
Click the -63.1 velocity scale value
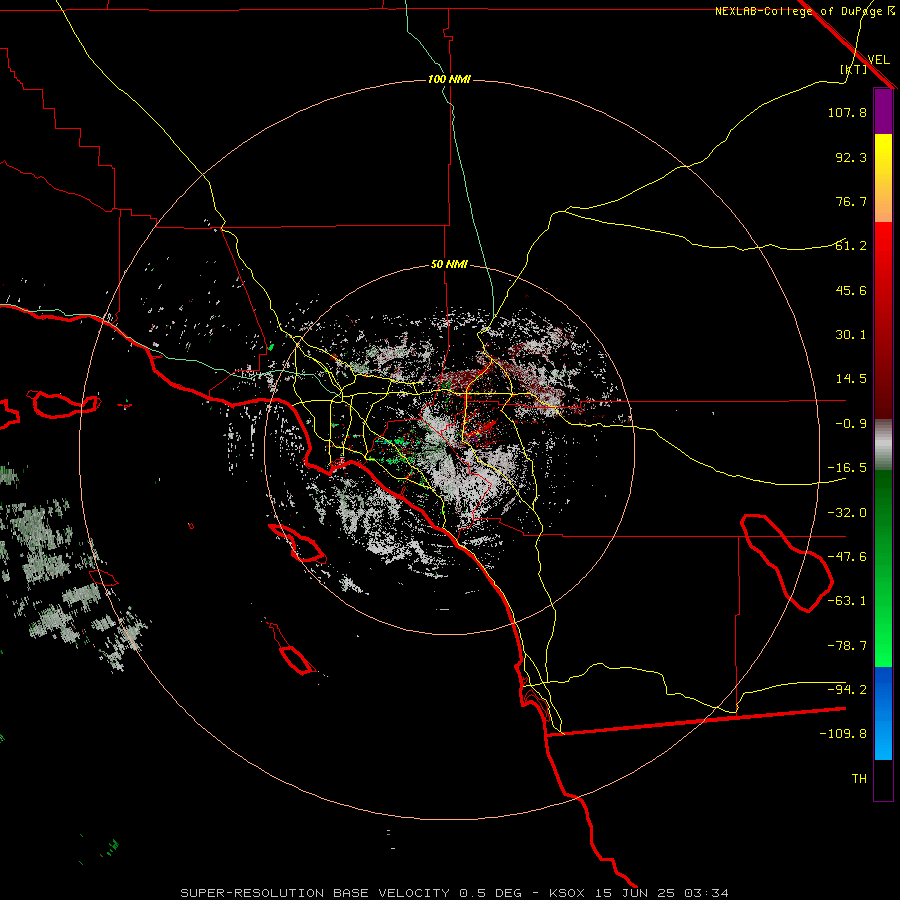pyautogui.click(x=847, y=601)
